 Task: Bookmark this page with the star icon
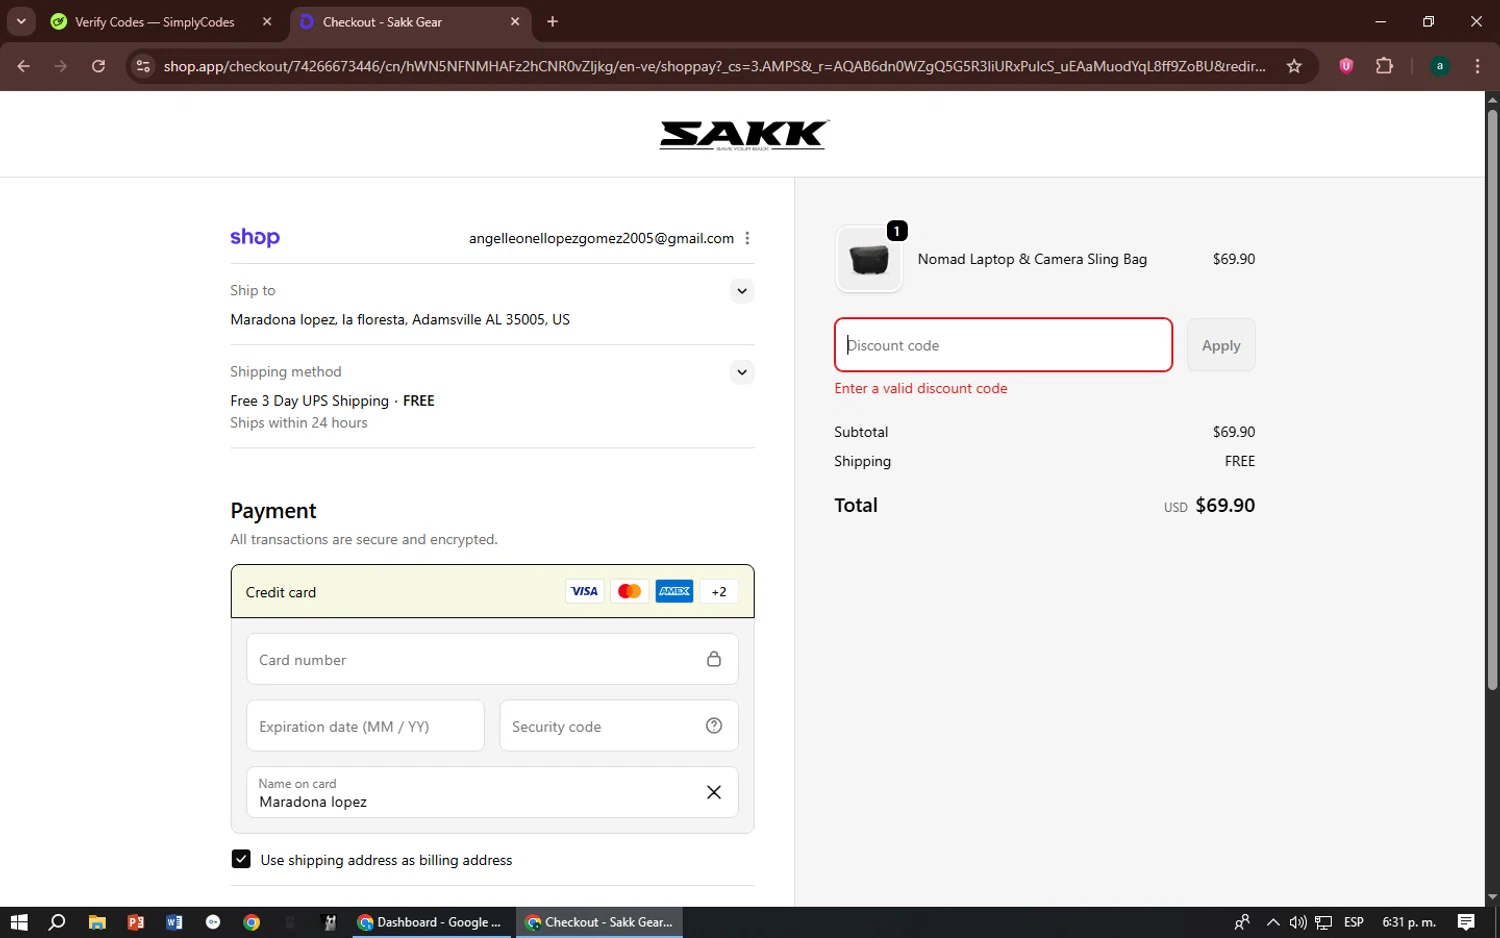(1294, 66)
